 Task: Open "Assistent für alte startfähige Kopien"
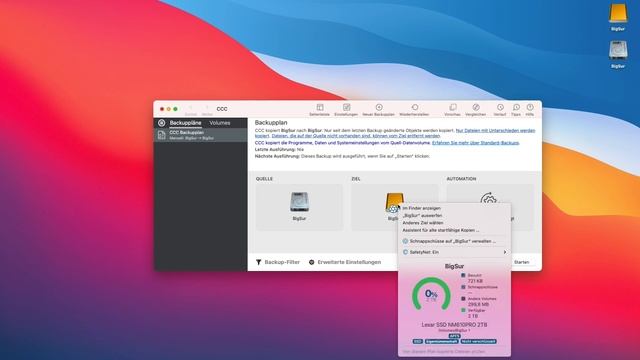click(441, 230)
